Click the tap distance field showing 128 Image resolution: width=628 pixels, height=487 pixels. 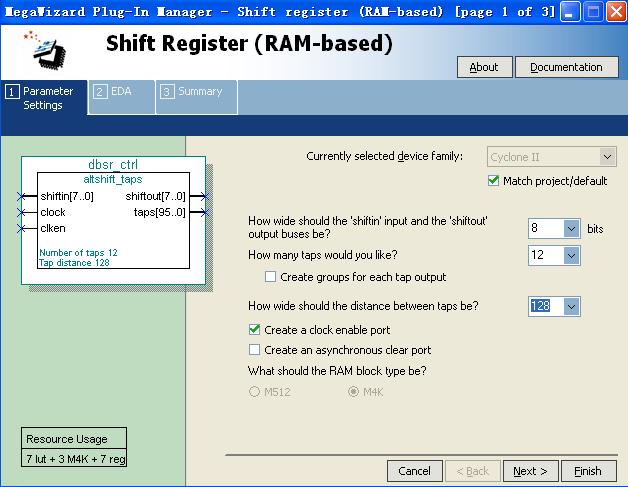tap(546, 306)
